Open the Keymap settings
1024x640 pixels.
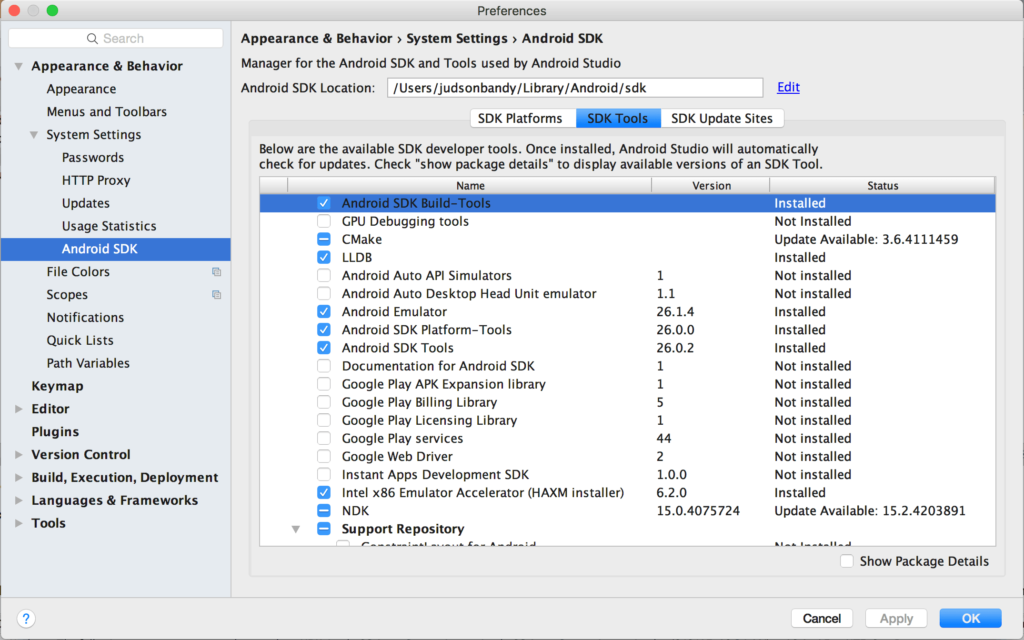click(x=57, y=386)
